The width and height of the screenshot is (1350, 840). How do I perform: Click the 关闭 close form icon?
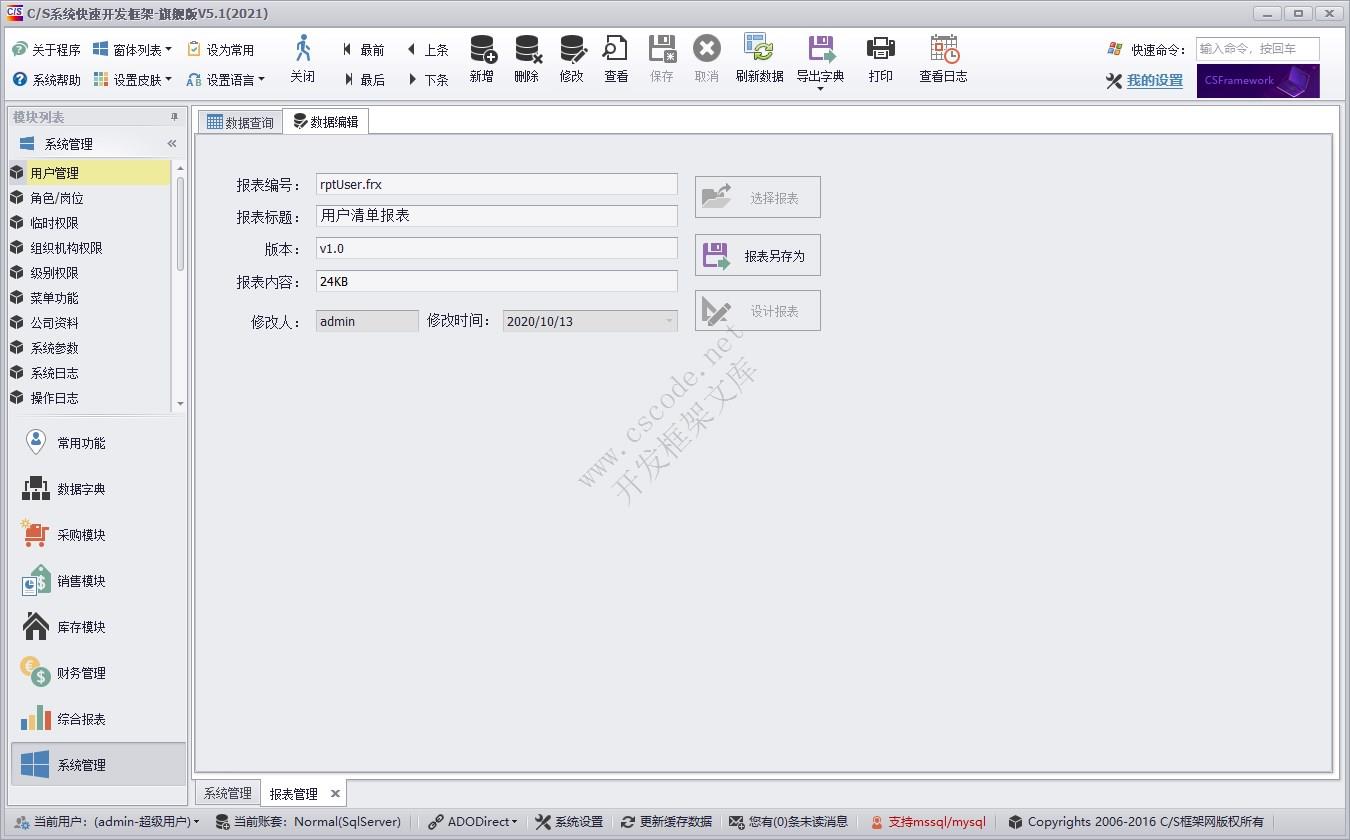click(303, 60)
